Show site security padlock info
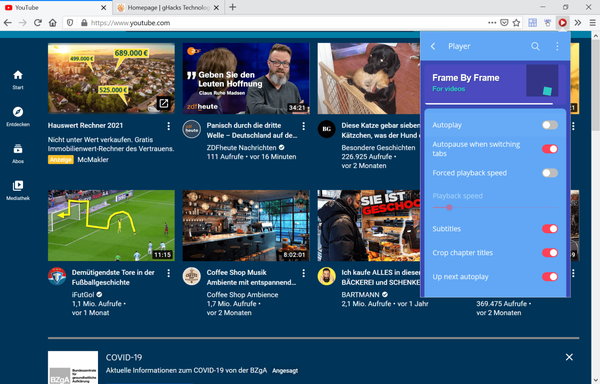 (x=84, y=23)
